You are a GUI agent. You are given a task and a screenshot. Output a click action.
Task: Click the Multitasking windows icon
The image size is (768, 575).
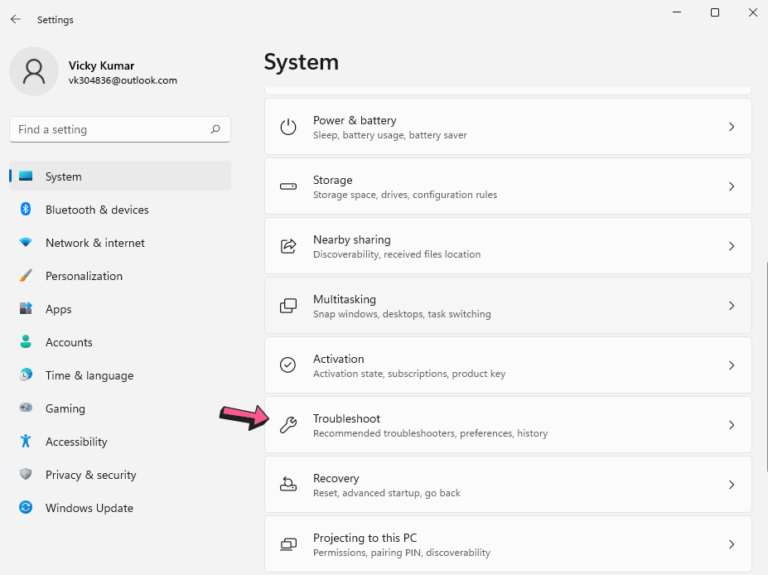coord(288,306)
